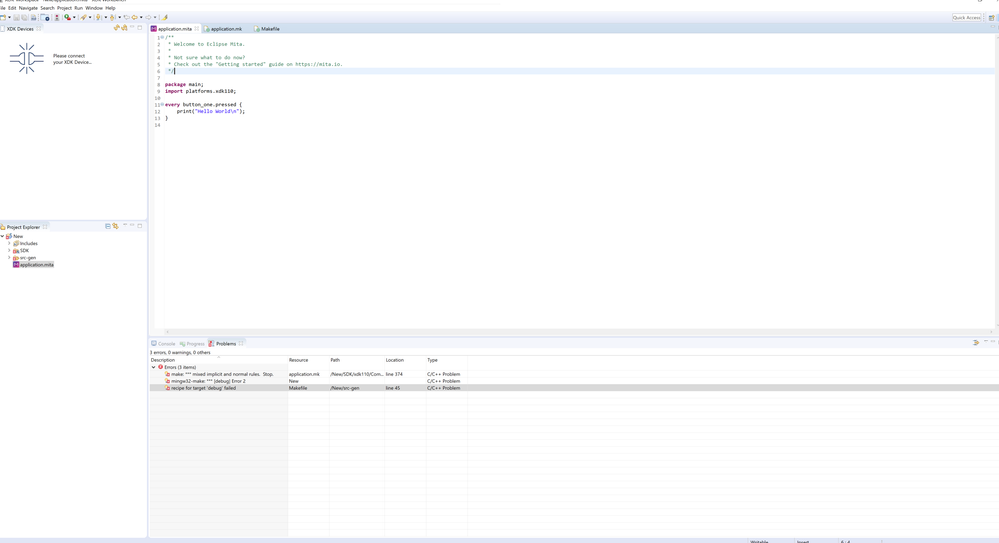Viewport: 999px width, 543px height.
Task: Click second XDK Devices view toolbar icon
Action: [x=124, y=28]
